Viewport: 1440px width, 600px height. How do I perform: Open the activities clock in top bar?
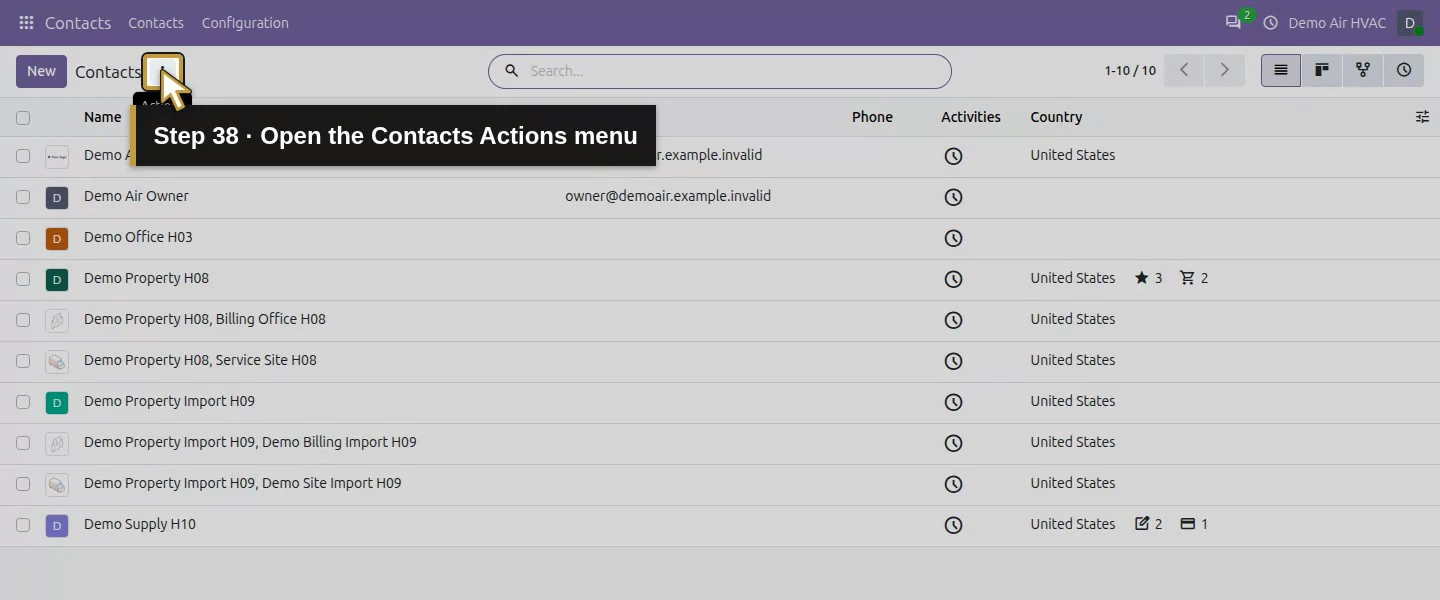(x=1271, y=22)
